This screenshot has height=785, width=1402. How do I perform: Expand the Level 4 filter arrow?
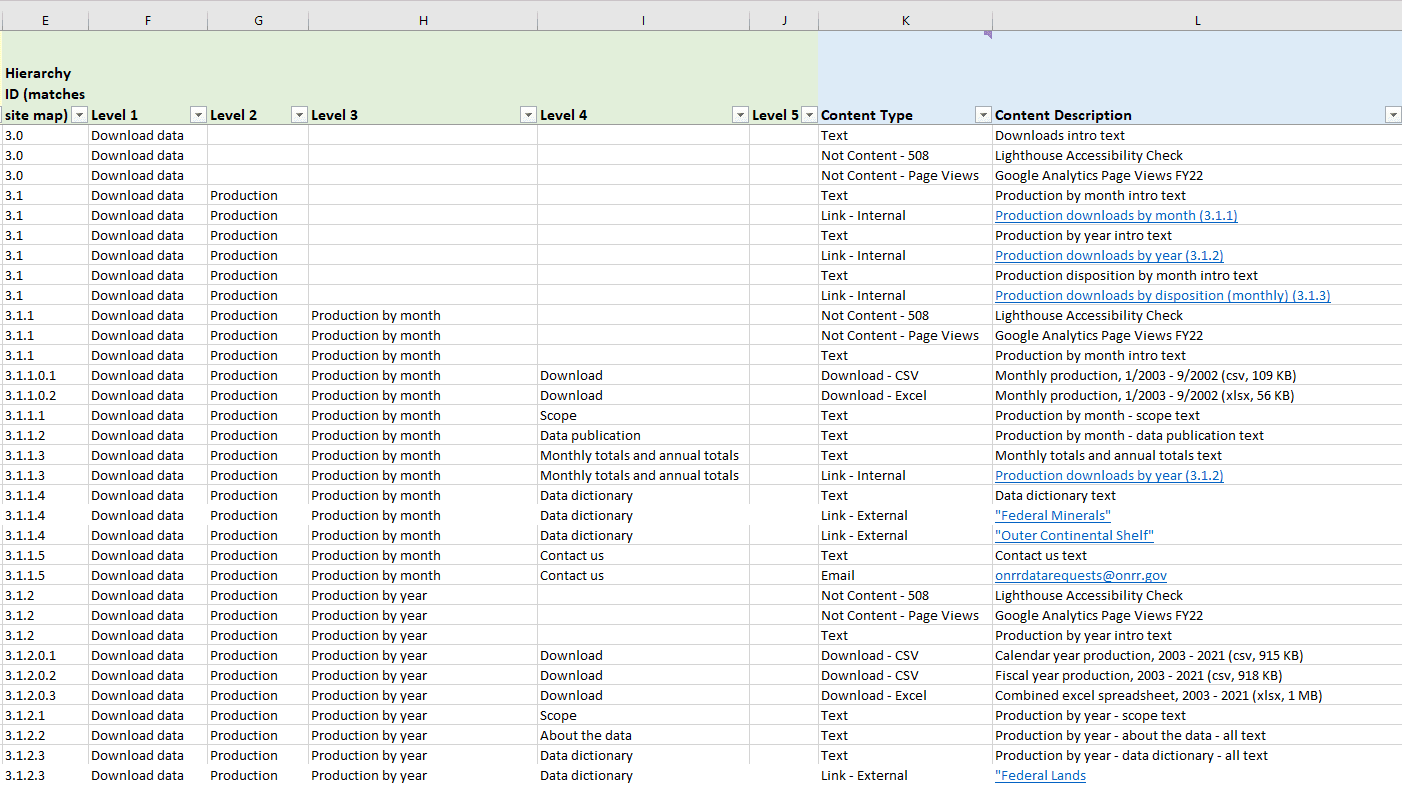[740, 115]
